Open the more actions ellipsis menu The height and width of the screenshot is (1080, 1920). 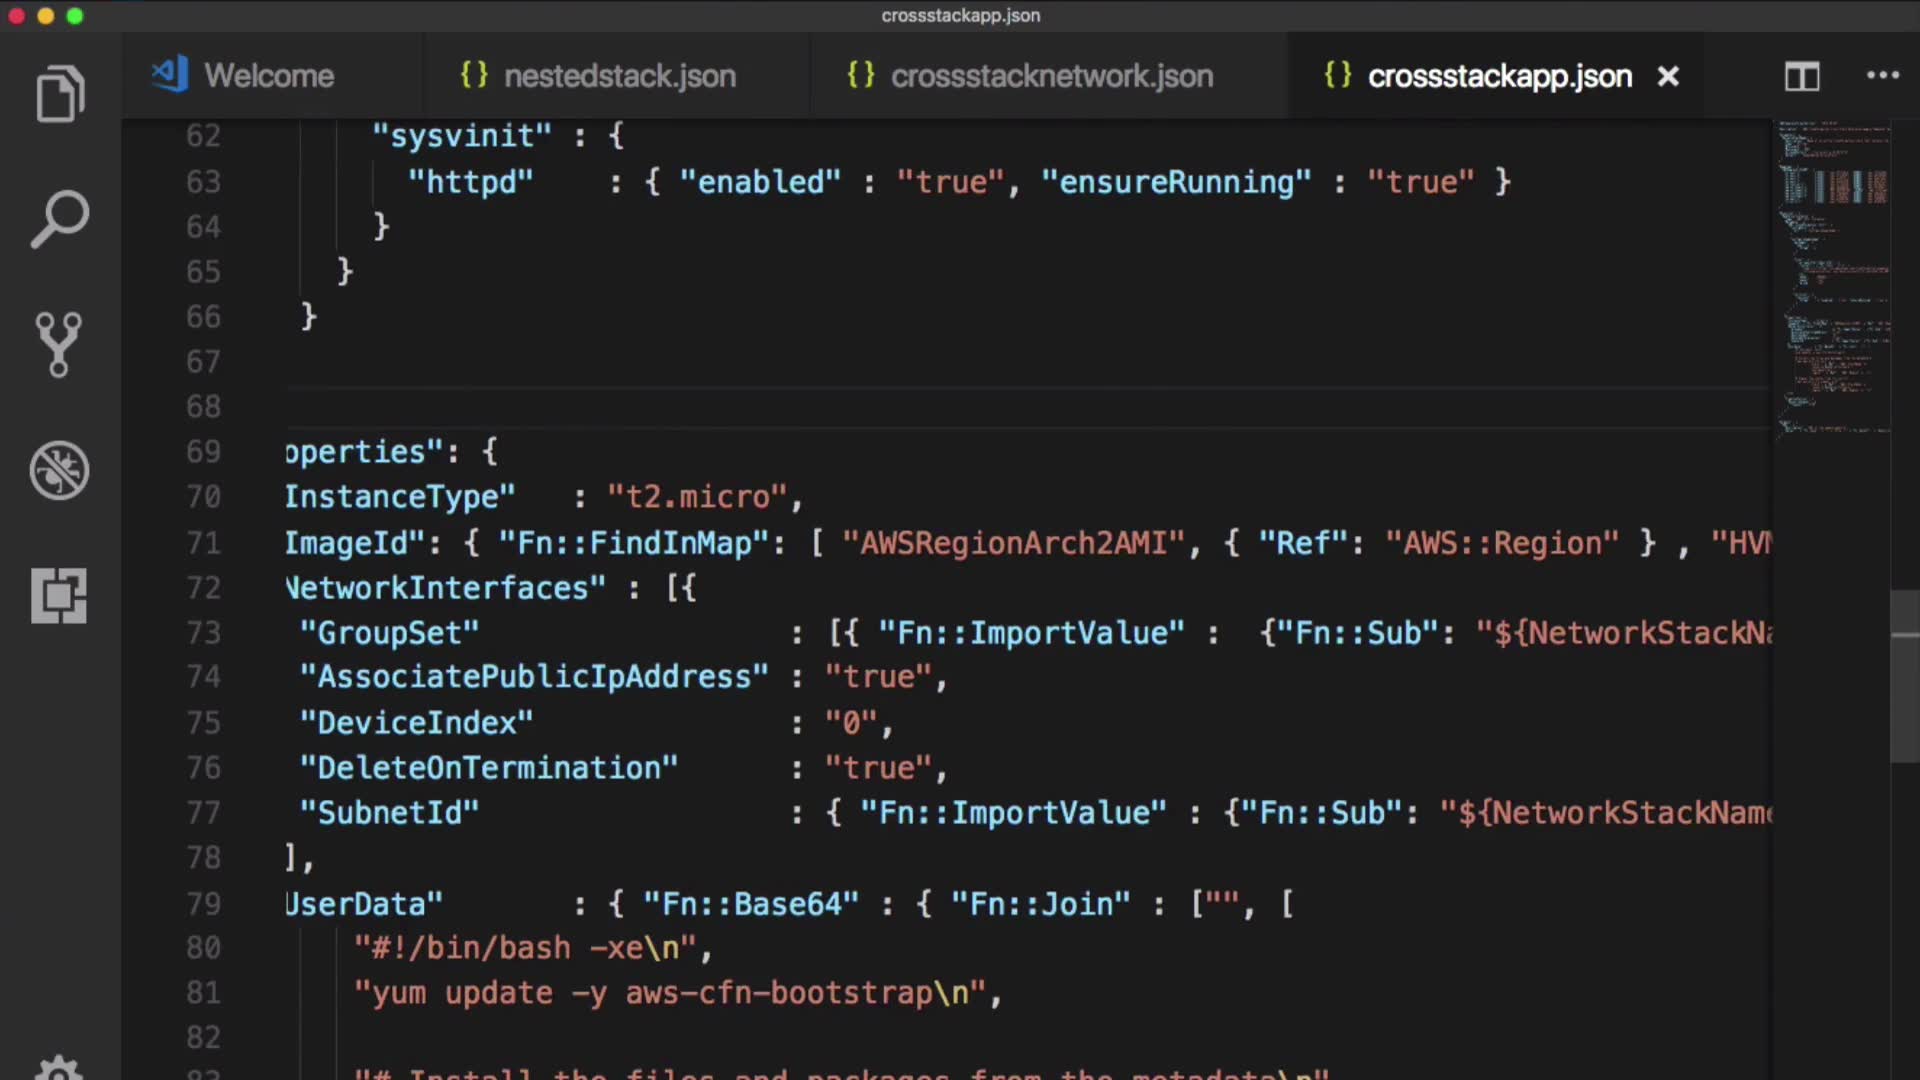pos(1882,76)
